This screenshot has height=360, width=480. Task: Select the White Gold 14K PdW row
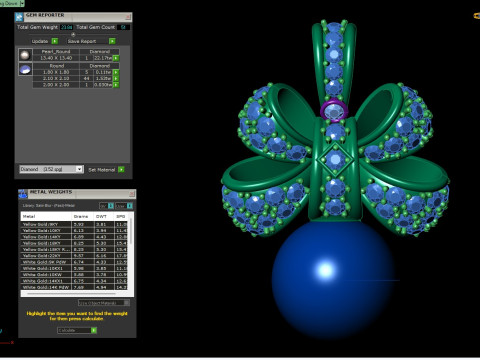(x=74, y=287)
